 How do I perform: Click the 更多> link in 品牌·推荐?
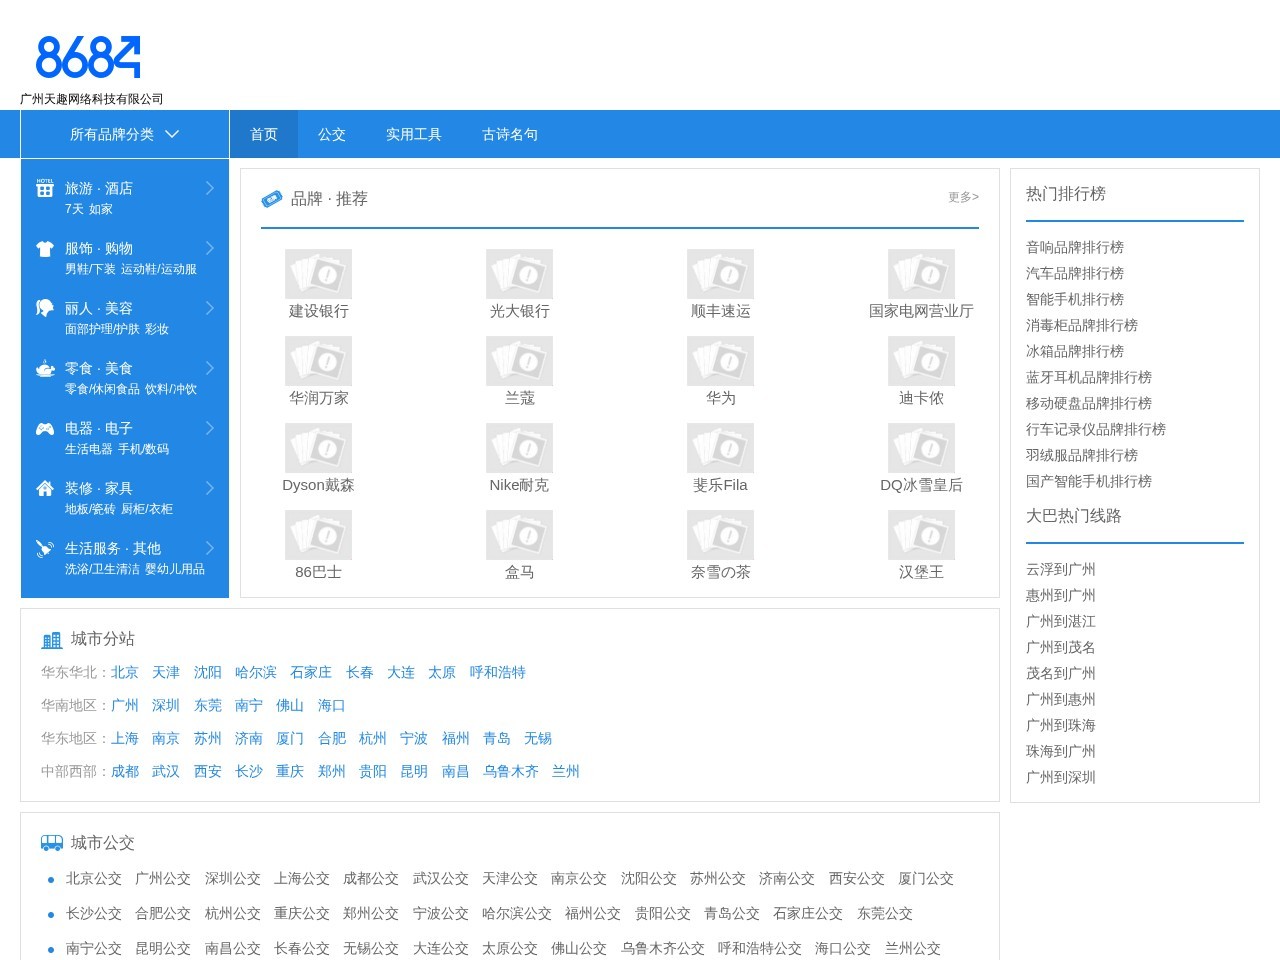point(963,197)
